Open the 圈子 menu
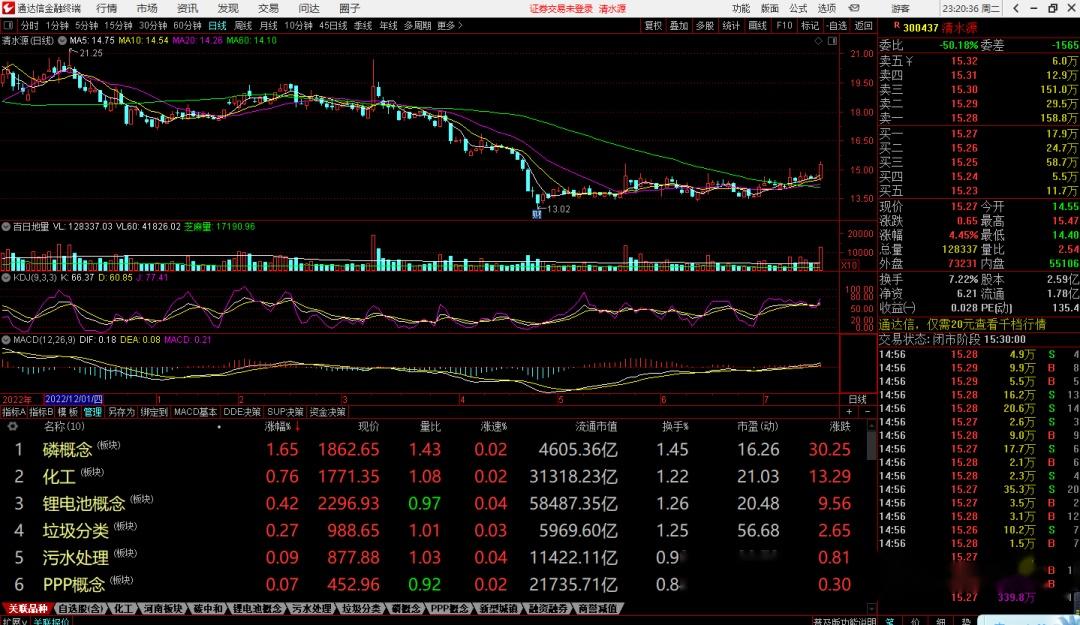The image size is (1080, 625). click(349, 8)
